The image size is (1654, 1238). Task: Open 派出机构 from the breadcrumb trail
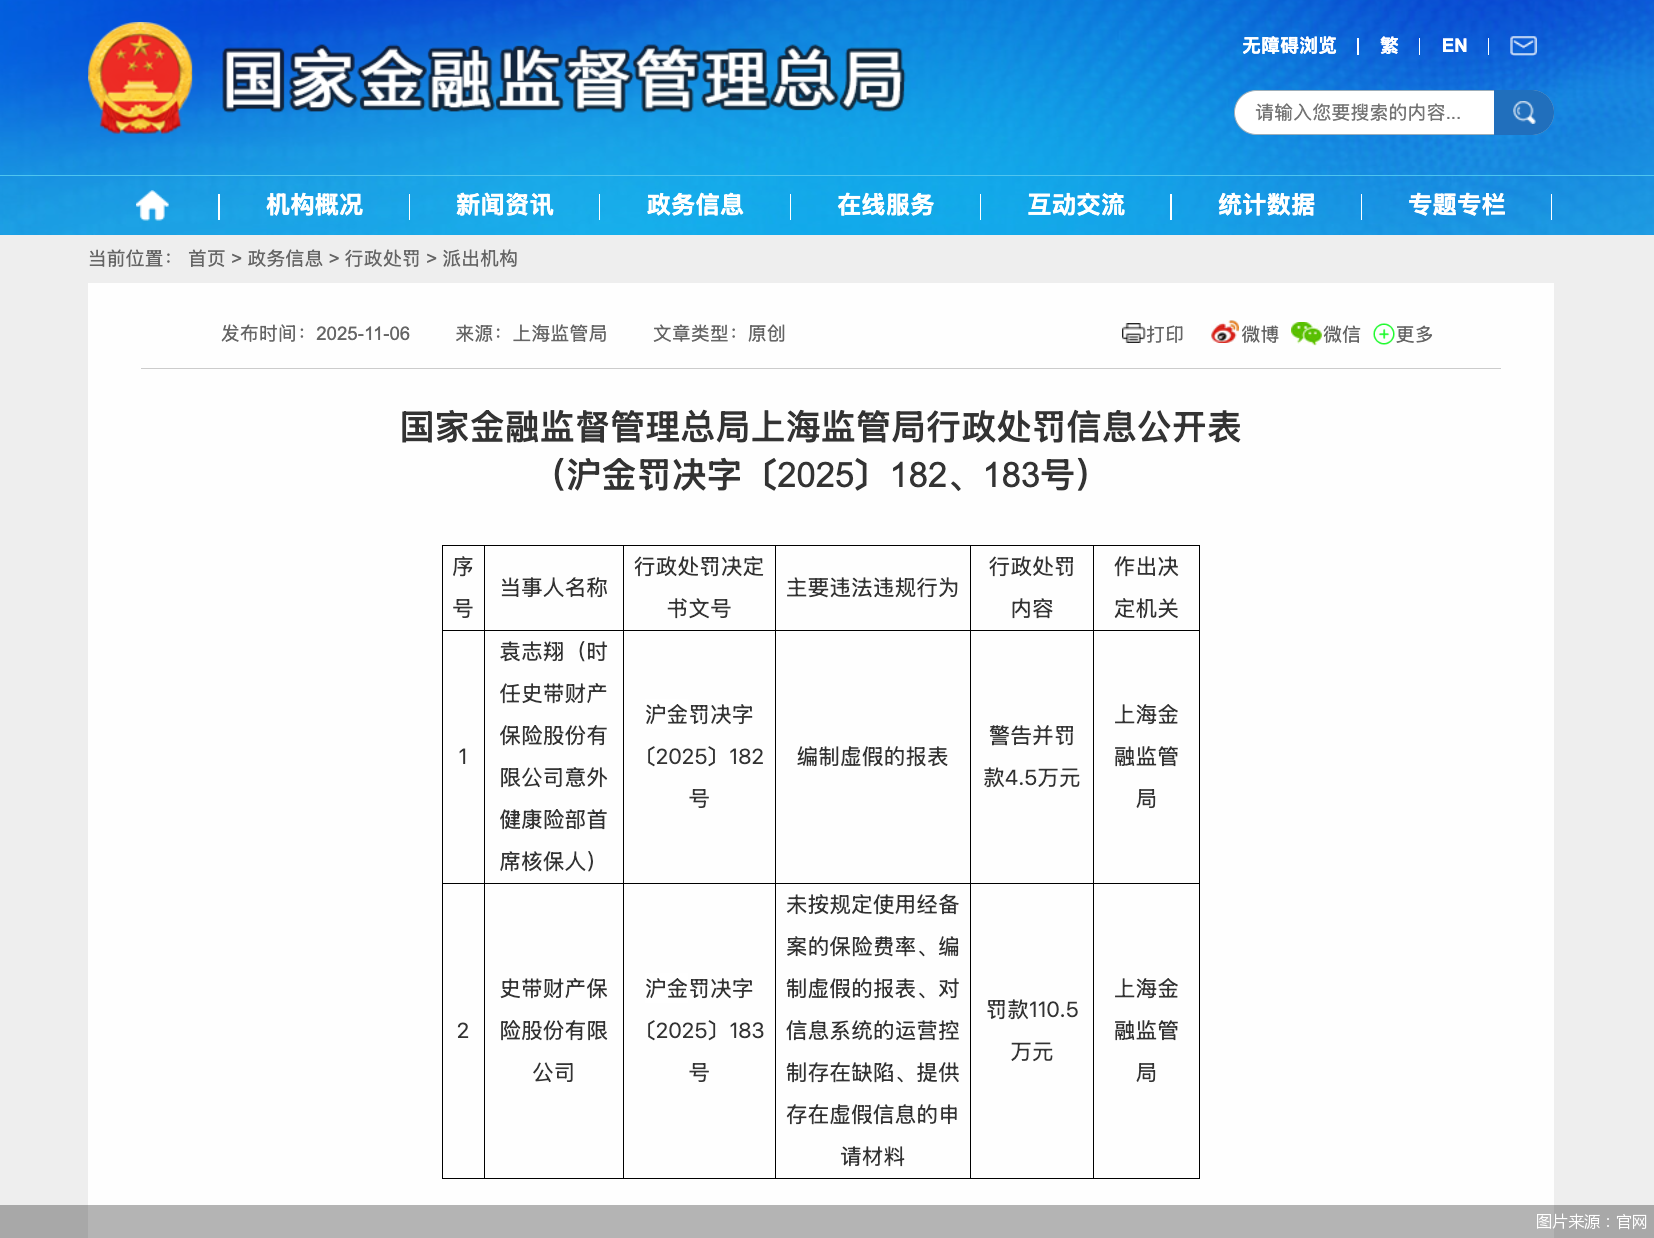pyautogui.click(x=482, y=259)
